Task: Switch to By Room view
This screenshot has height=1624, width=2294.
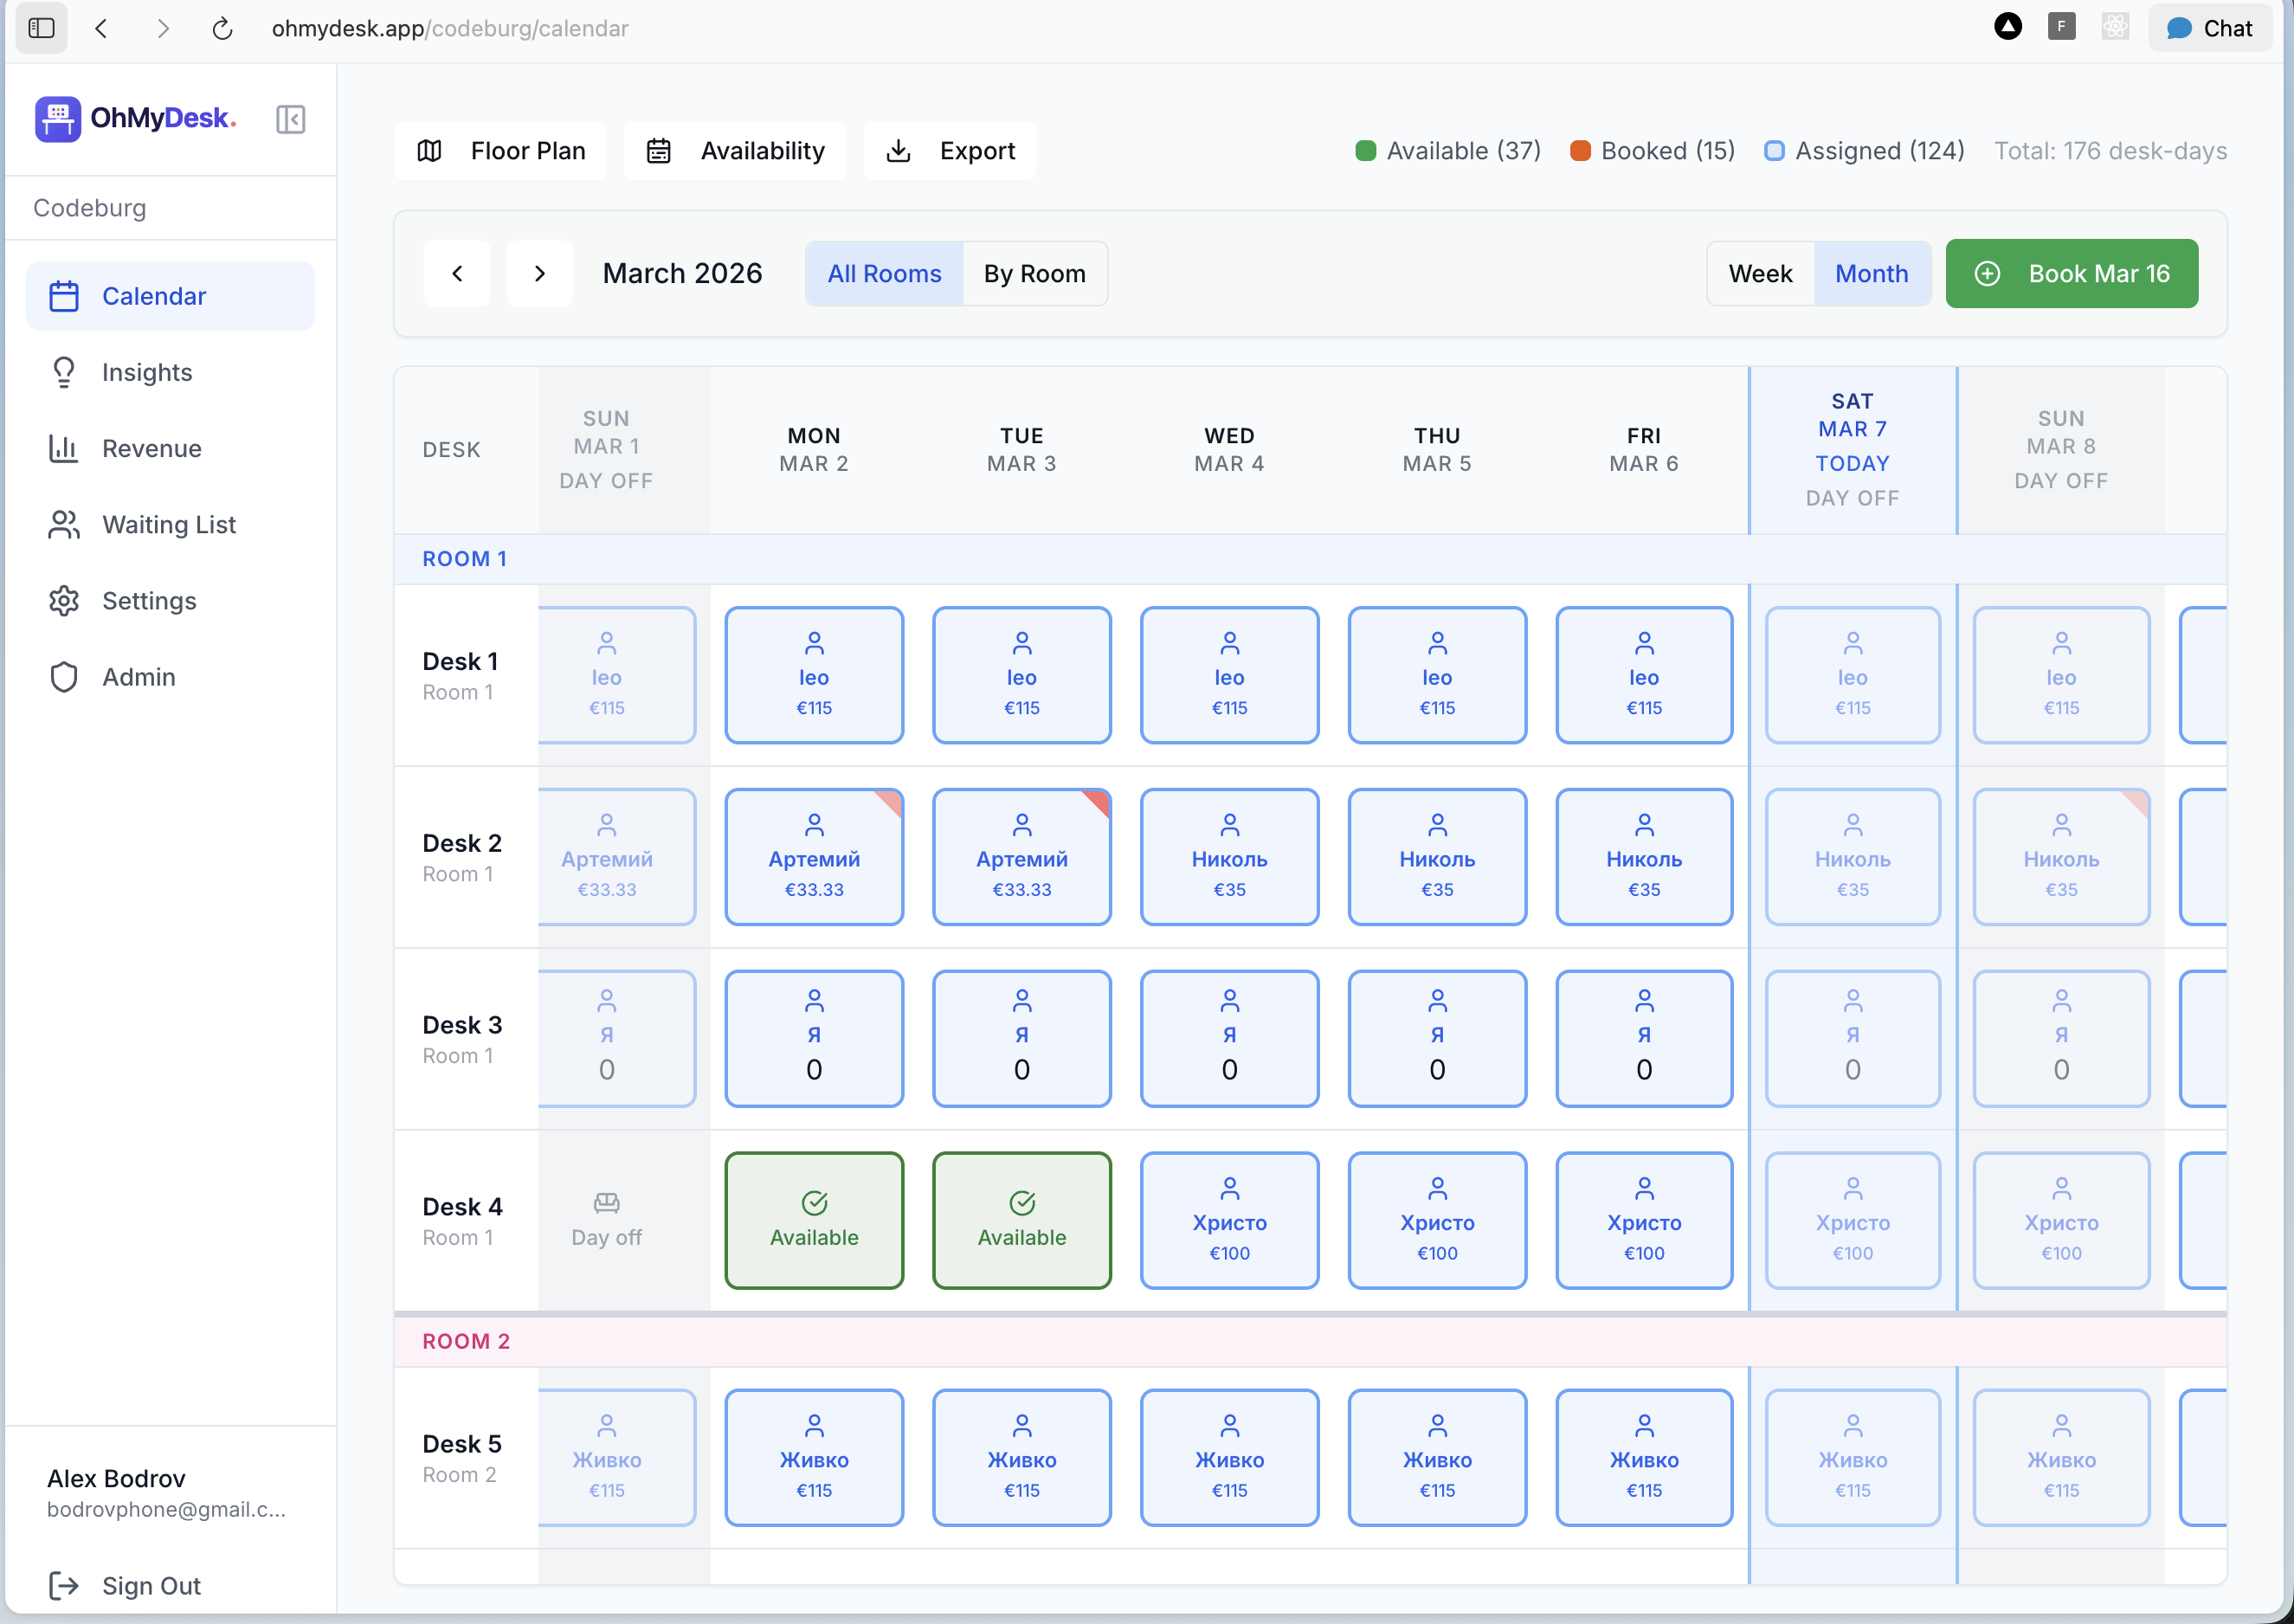Action: click(1034, 273)
